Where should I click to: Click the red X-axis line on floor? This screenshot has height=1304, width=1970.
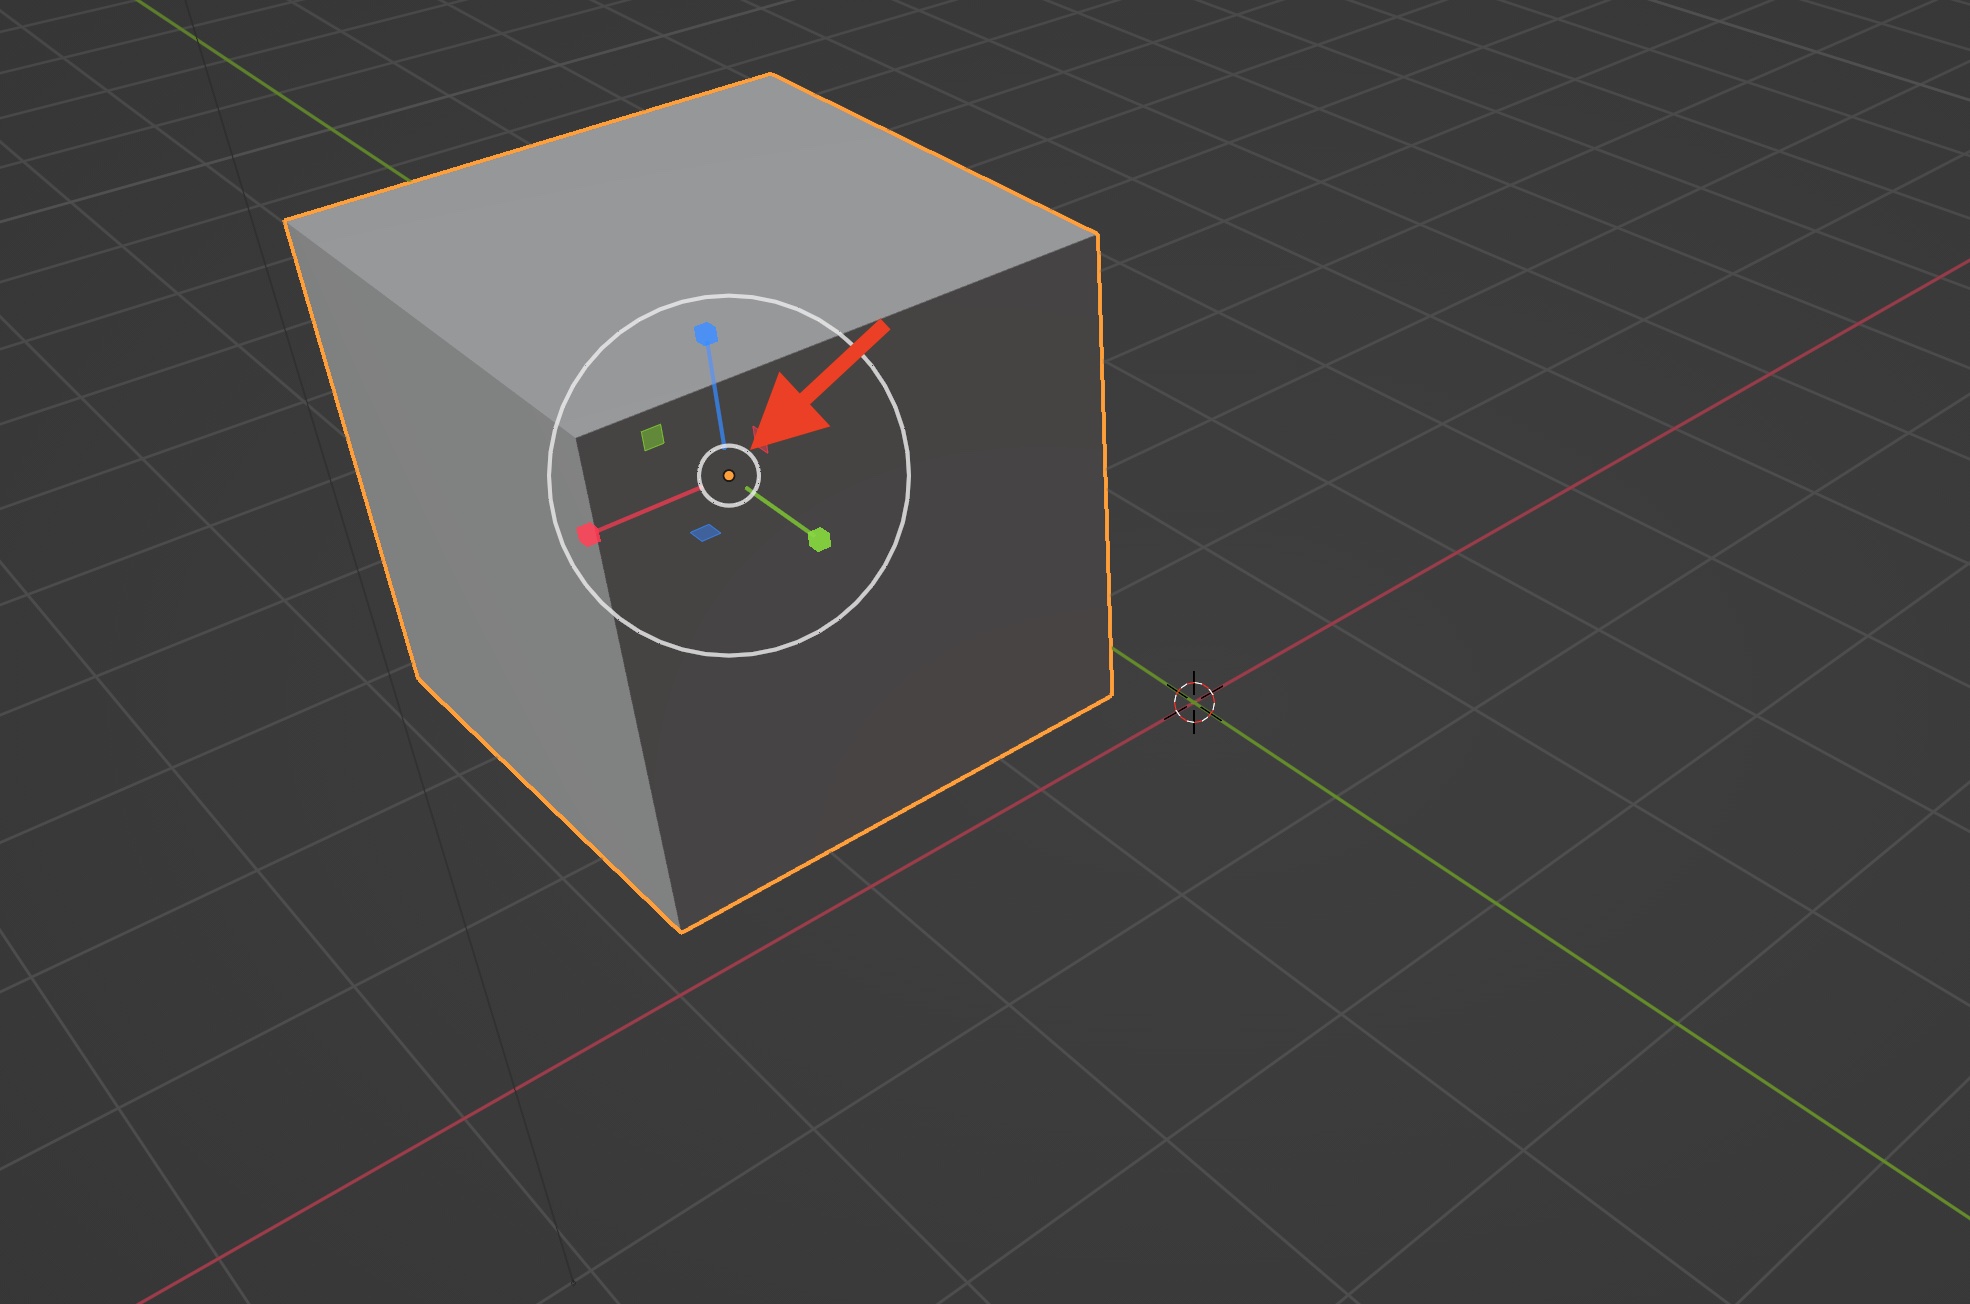point(1500,530)
